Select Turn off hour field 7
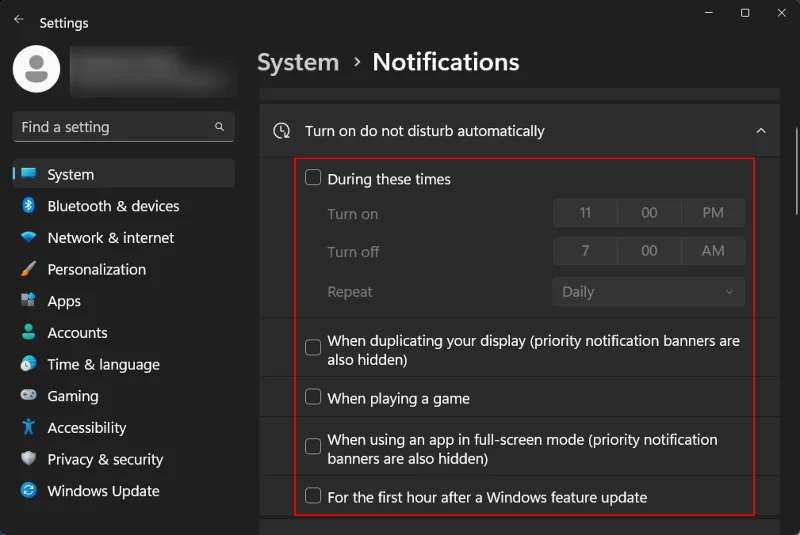Image resolution: width=800 pixels, height=535 pixels. point(585,251)
